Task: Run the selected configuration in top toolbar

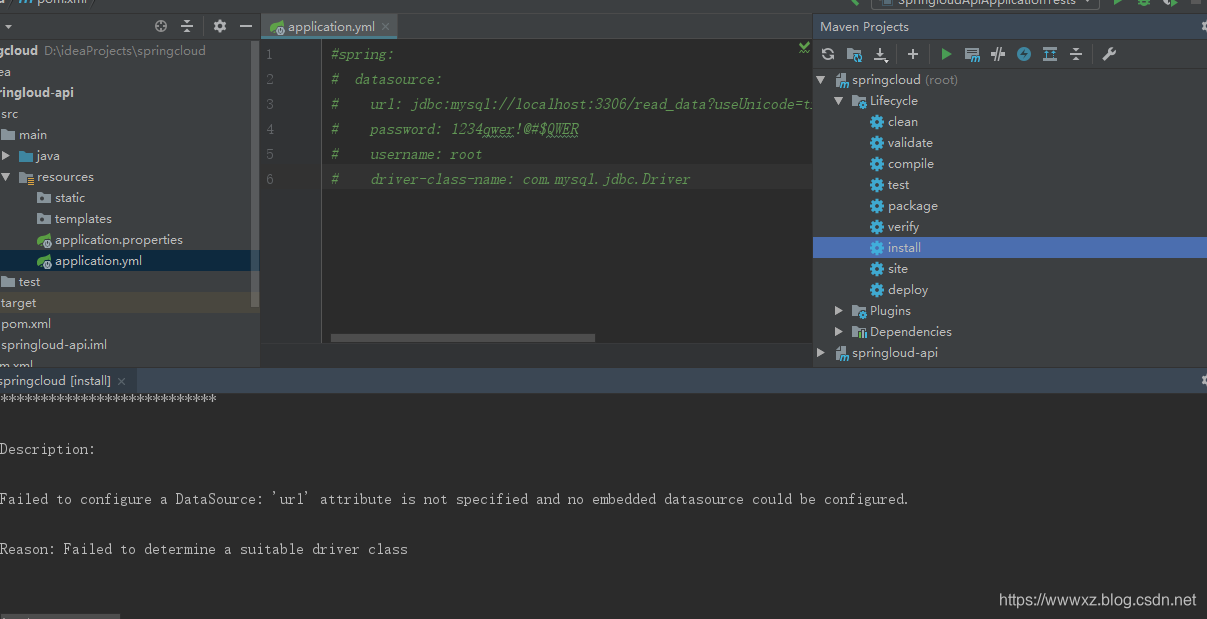Action: pos(1119,3)
